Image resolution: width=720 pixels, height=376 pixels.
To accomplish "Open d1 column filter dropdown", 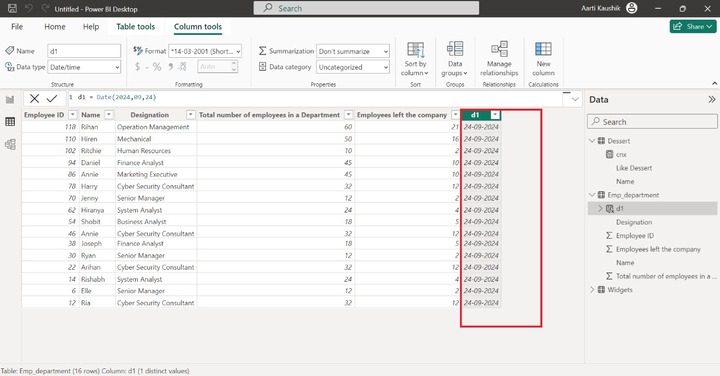I will pyautogui.click(x=495, y=115).
